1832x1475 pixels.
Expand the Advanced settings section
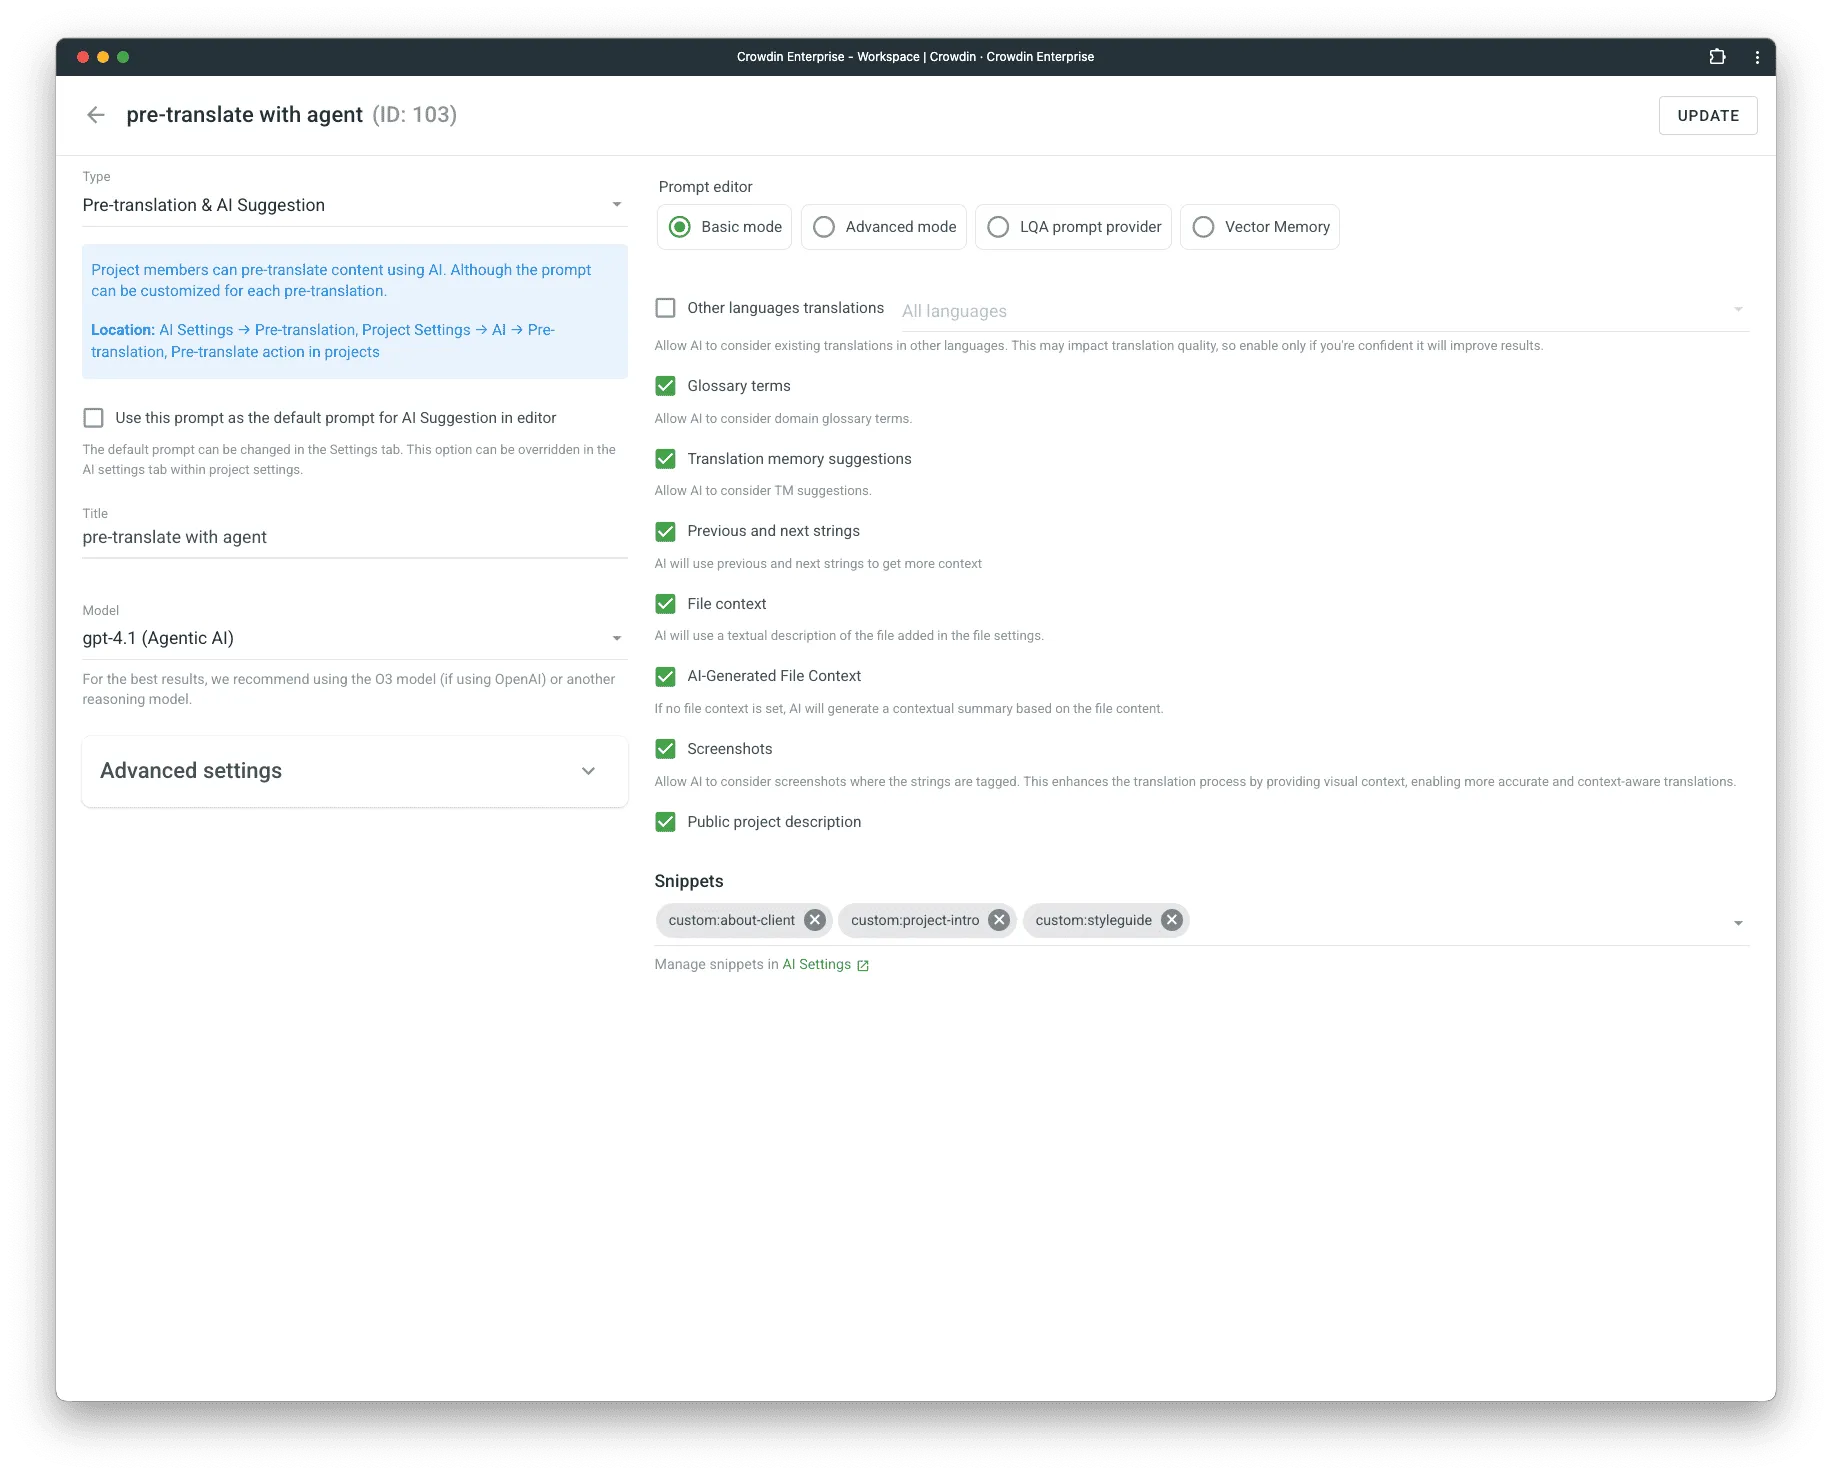pos(589,771)
